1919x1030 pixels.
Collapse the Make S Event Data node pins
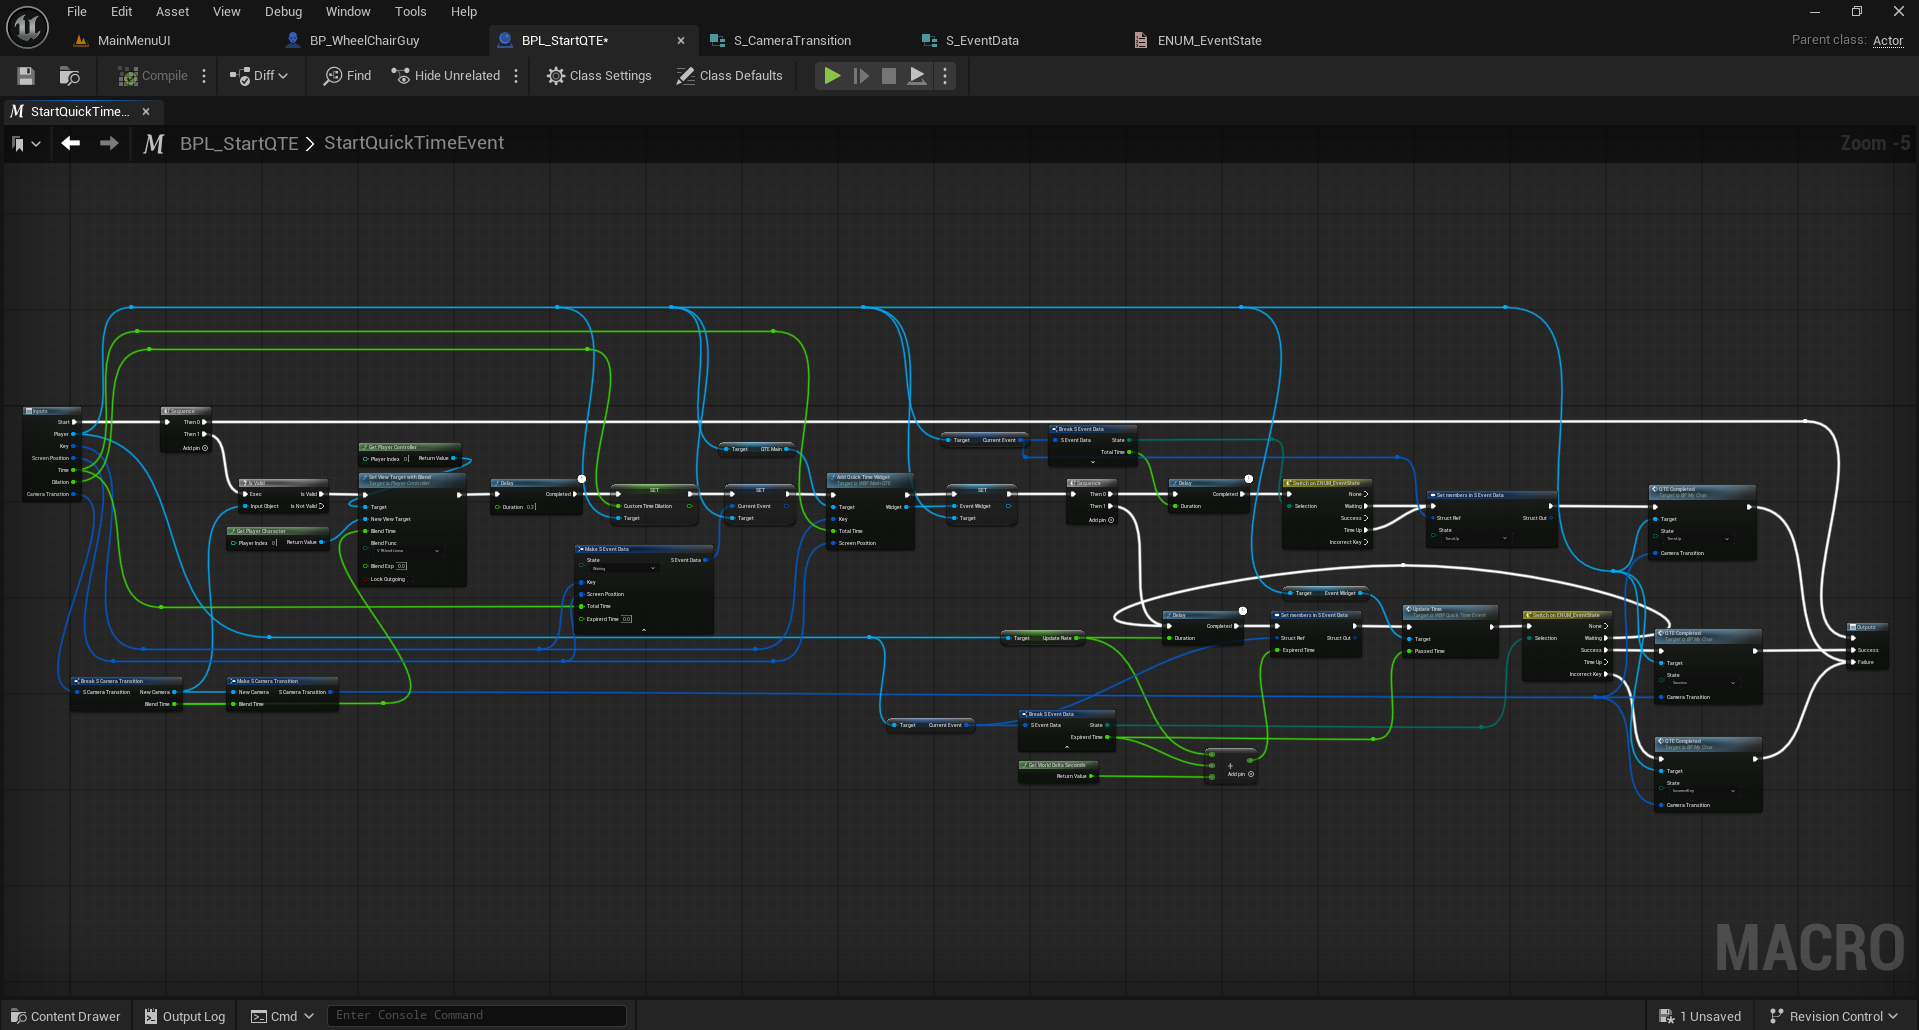[x=643, y=630]
